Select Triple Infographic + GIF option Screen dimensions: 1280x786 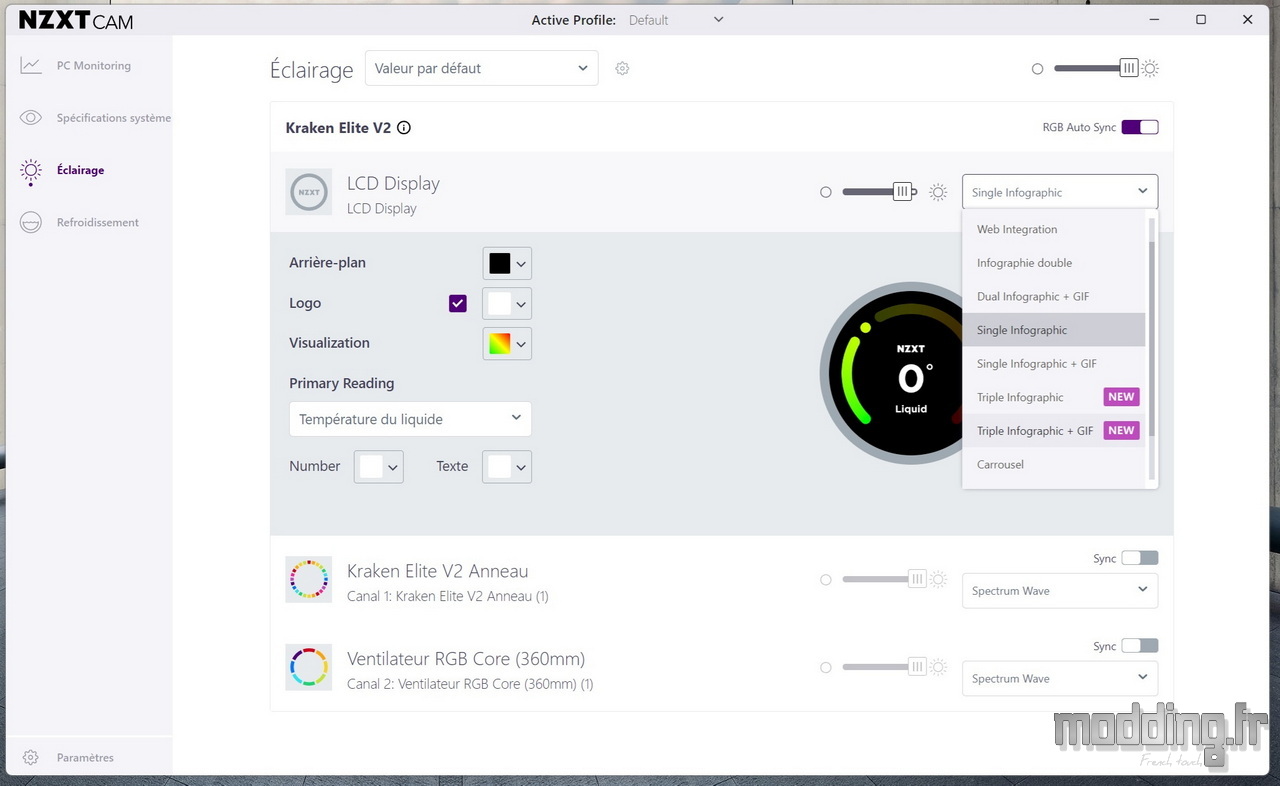point(1054,431)
